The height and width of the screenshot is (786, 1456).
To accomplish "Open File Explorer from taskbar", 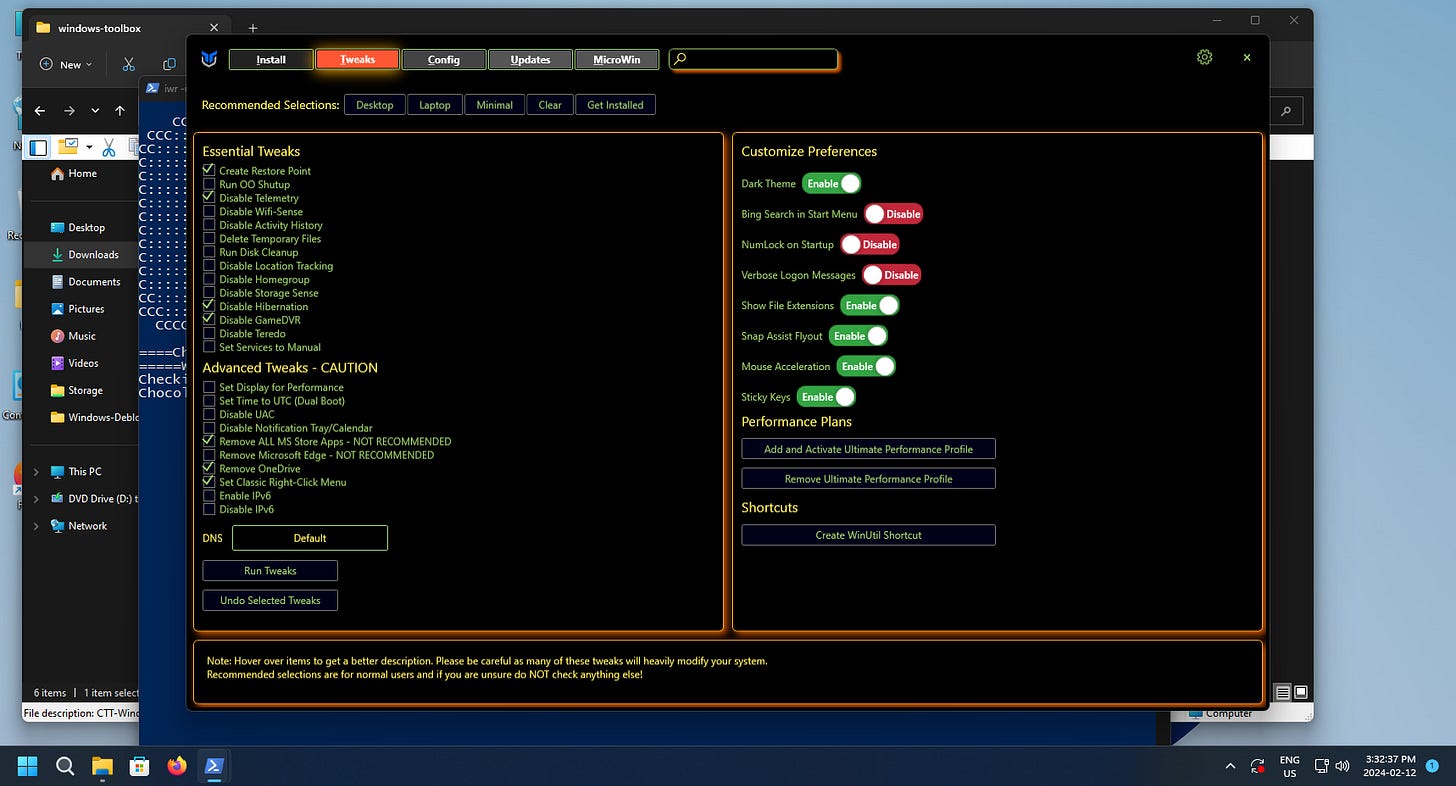I will [x=102, y=766].
